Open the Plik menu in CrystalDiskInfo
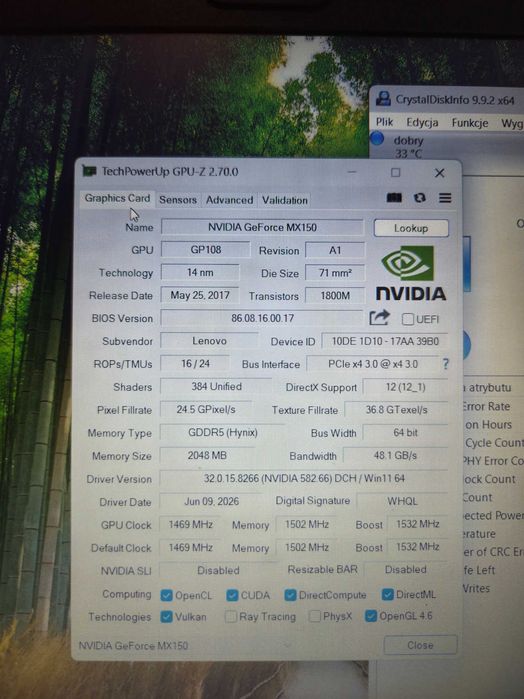This screenshot has height=699, width=524. point(384,122)
